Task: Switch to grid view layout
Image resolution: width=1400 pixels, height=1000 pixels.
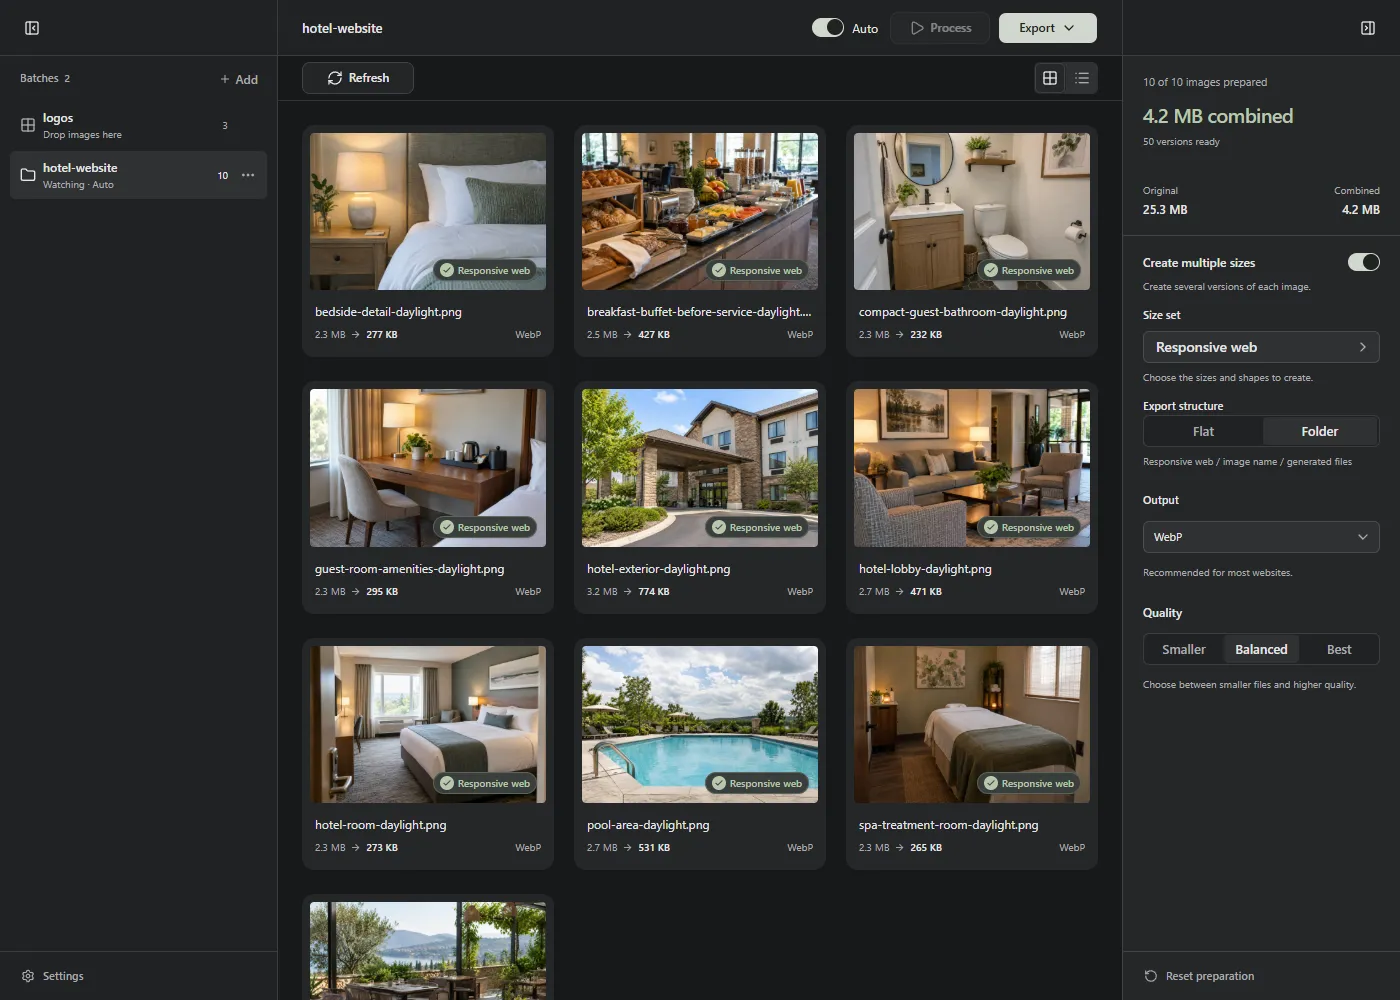Action: [1050, 78]
